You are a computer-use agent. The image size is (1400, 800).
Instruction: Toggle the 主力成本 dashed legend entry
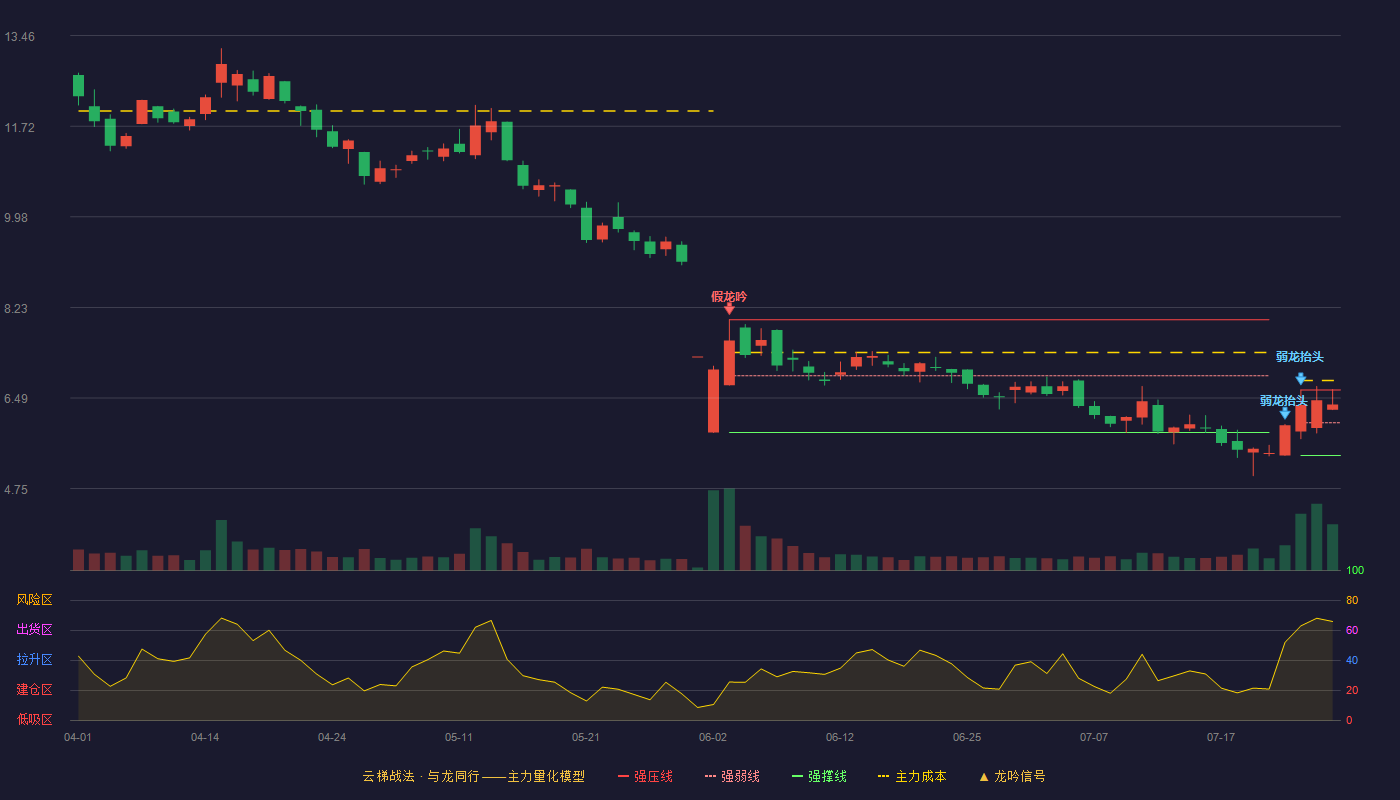pyautogui.click(x=912, y=776)
